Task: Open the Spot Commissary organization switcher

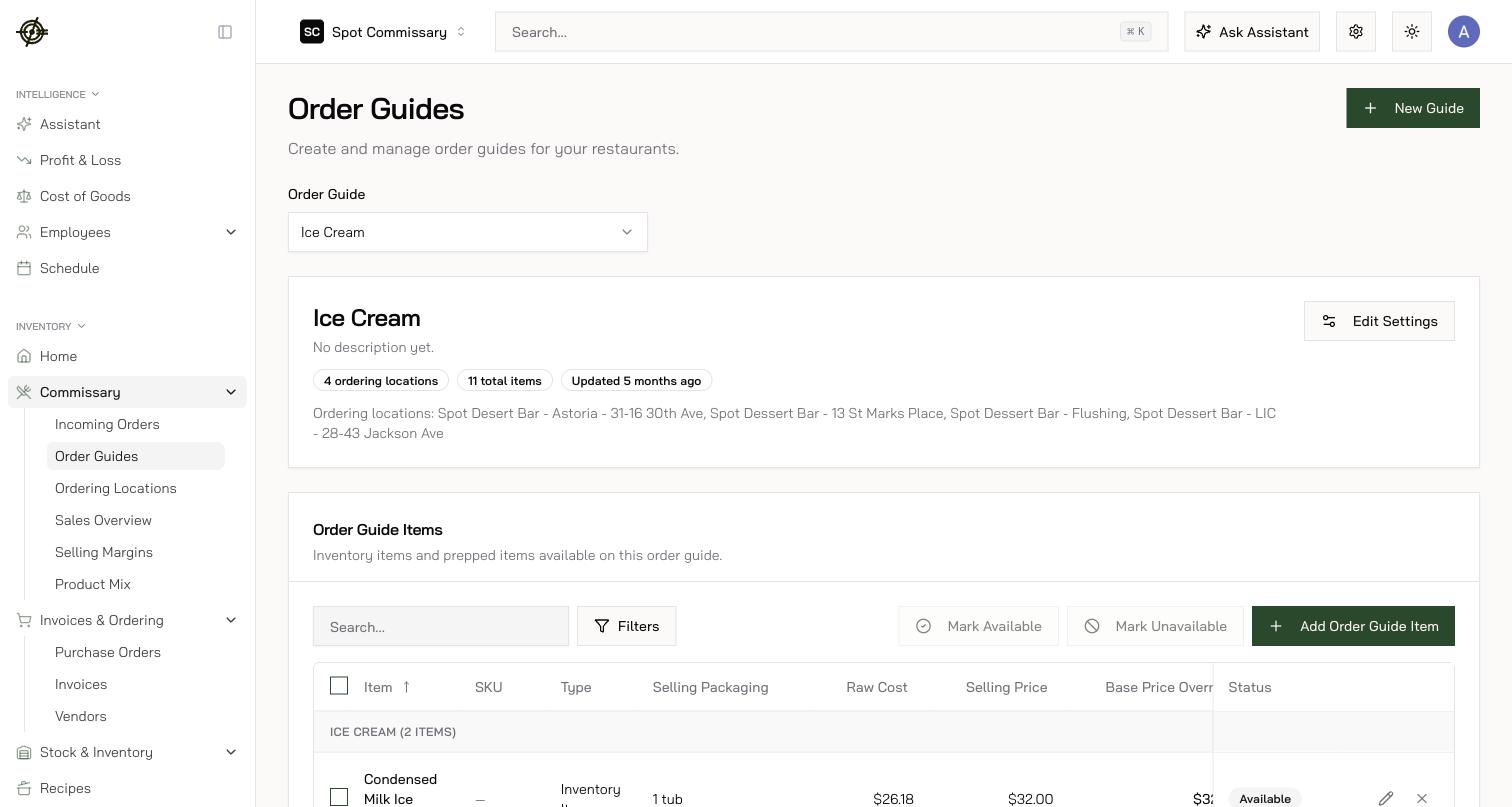Action: point(384,32)
